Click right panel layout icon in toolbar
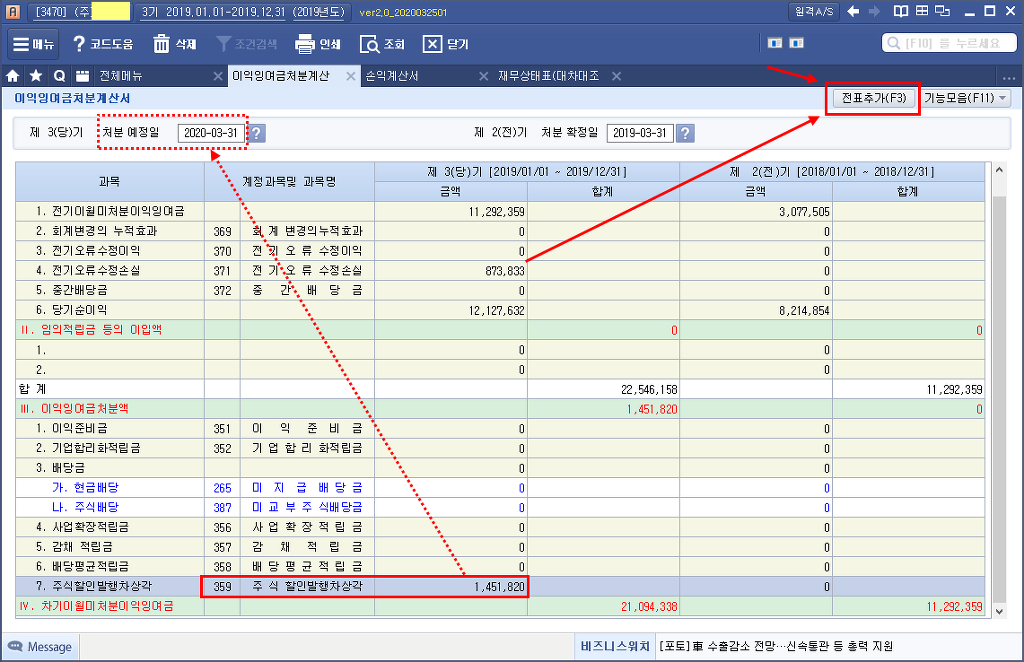Screen dimensions: 1024x662 coord(797,43)
